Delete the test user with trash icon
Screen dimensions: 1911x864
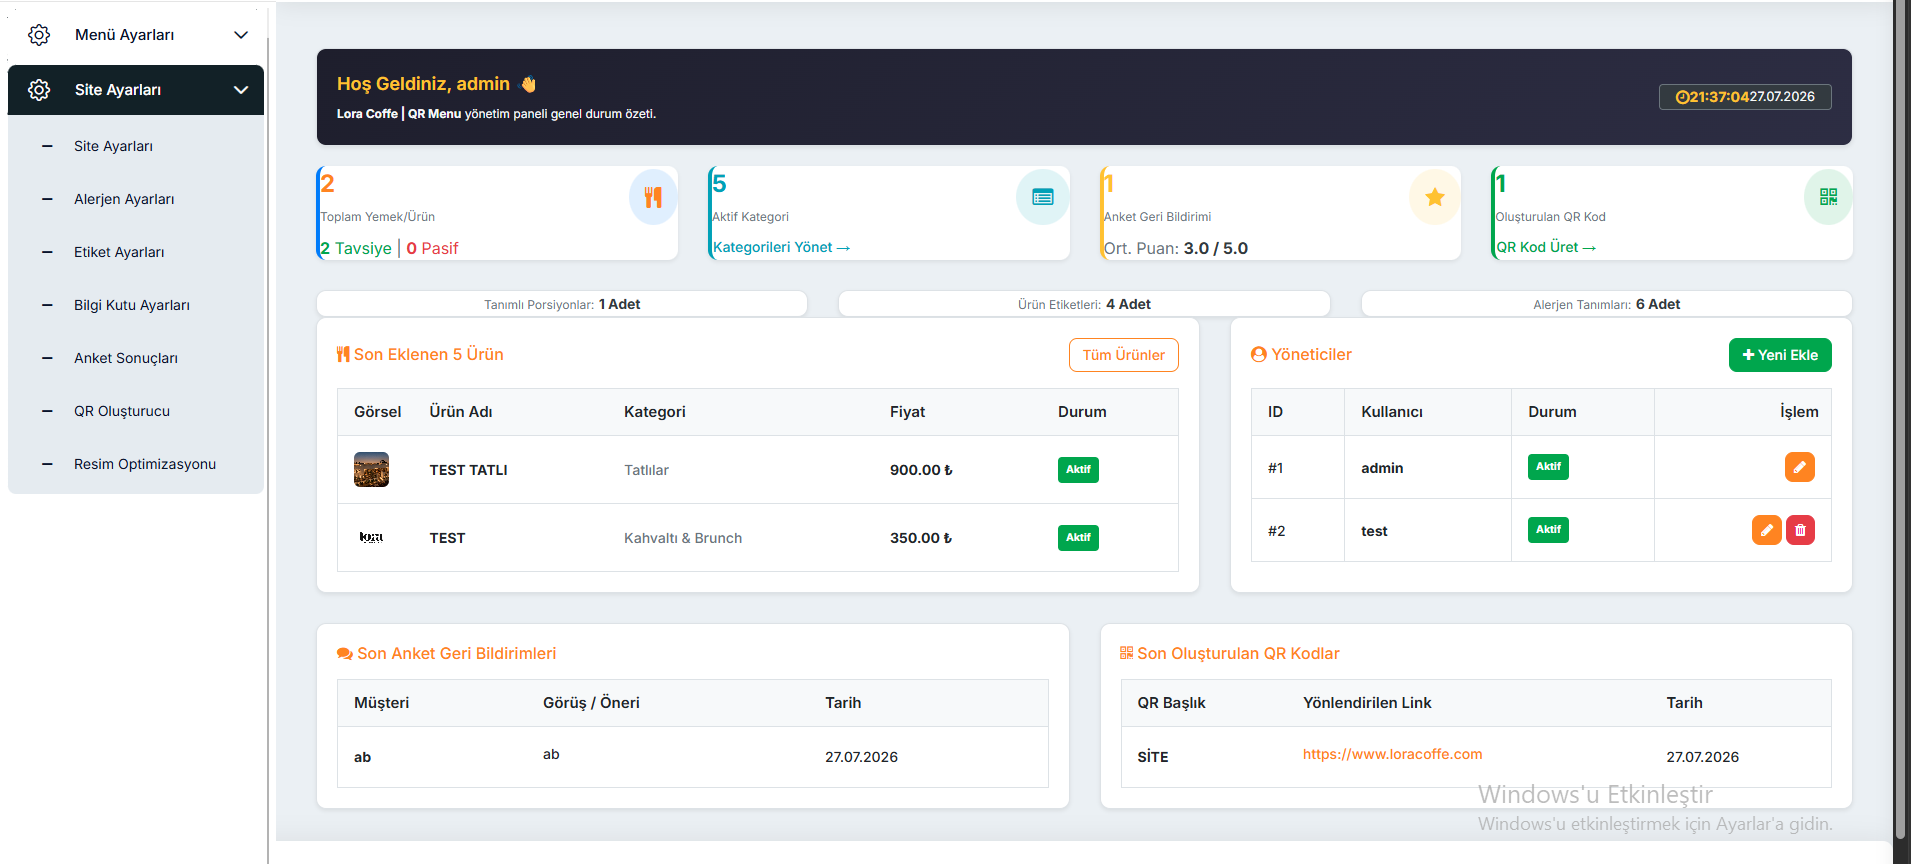(x=1800, y=530)
